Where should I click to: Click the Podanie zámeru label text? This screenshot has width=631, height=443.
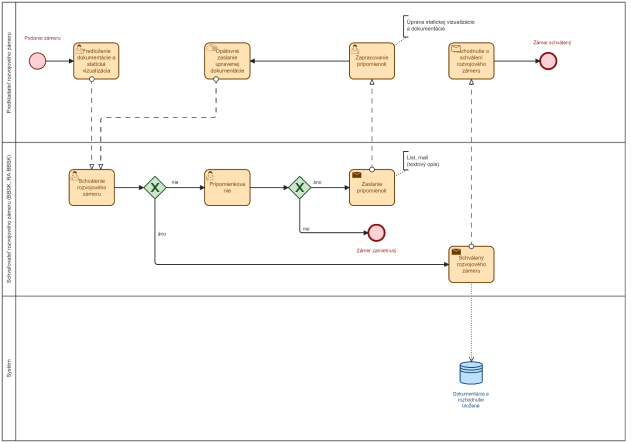43,38
